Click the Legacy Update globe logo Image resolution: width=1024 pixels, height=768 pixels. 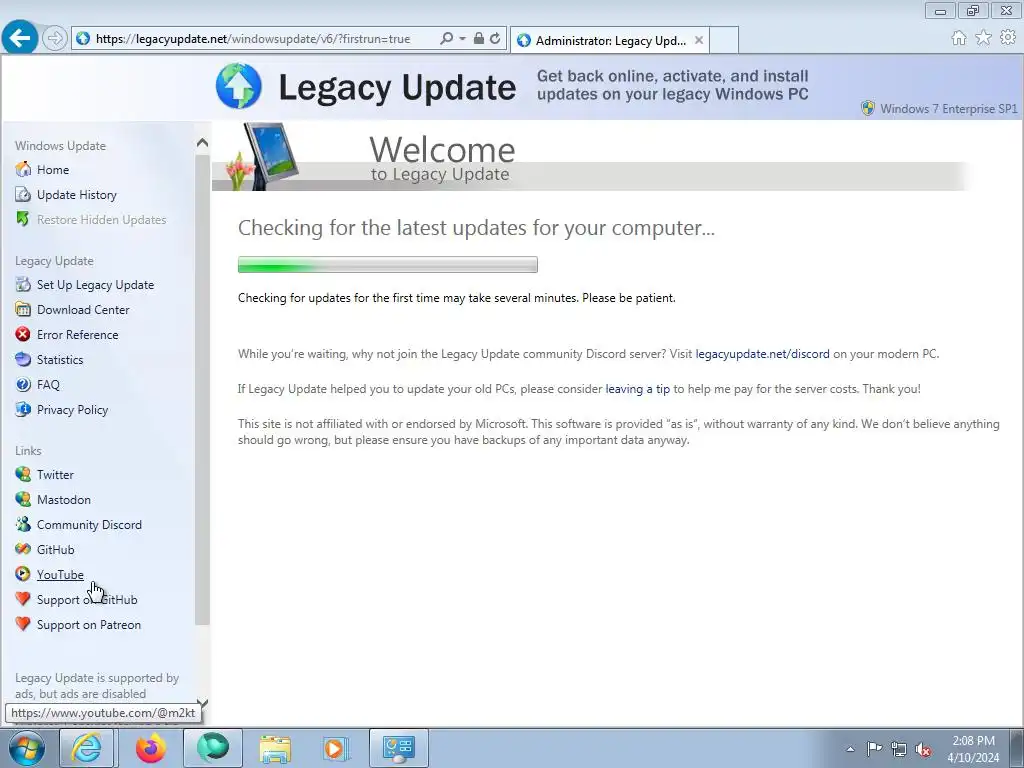(x=239, y=86)
